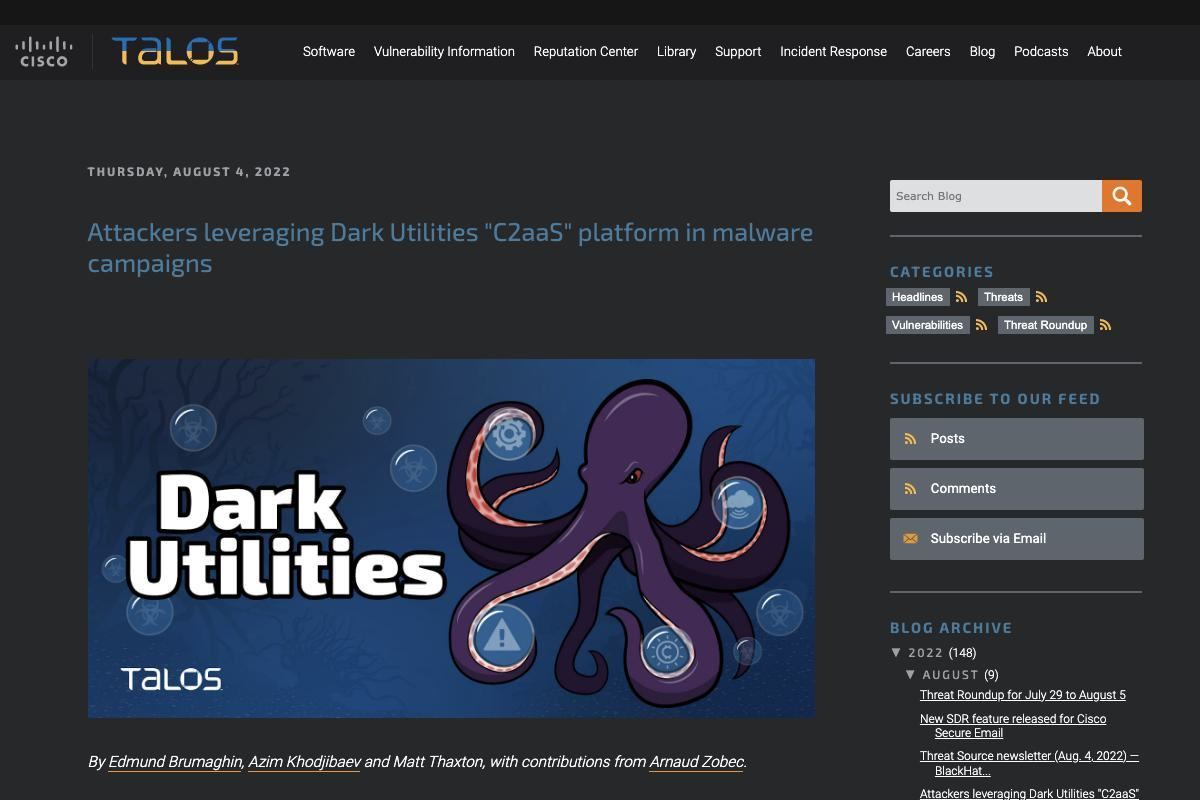Click envelope icon on Subscribe via Email

[910, 539]
